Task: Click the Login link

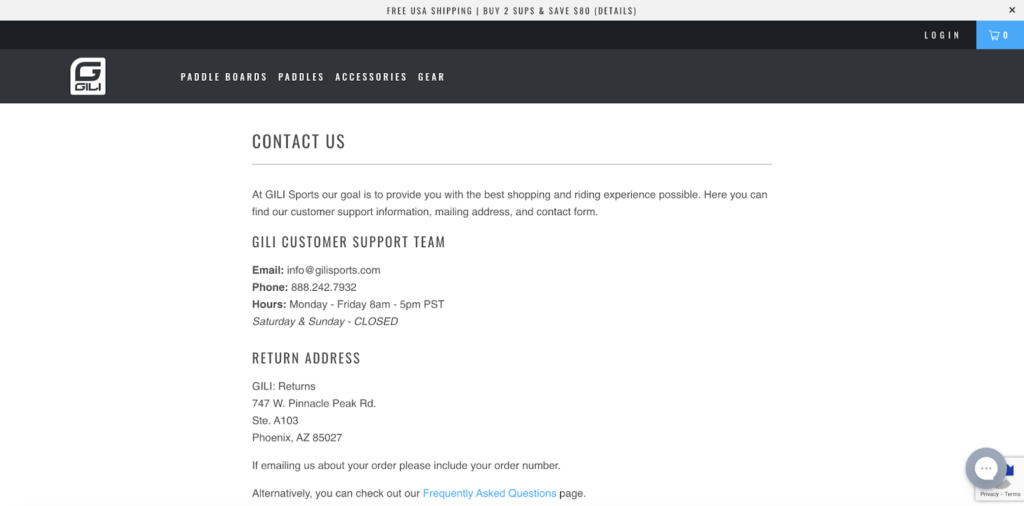Action: [x=942, y=35]
